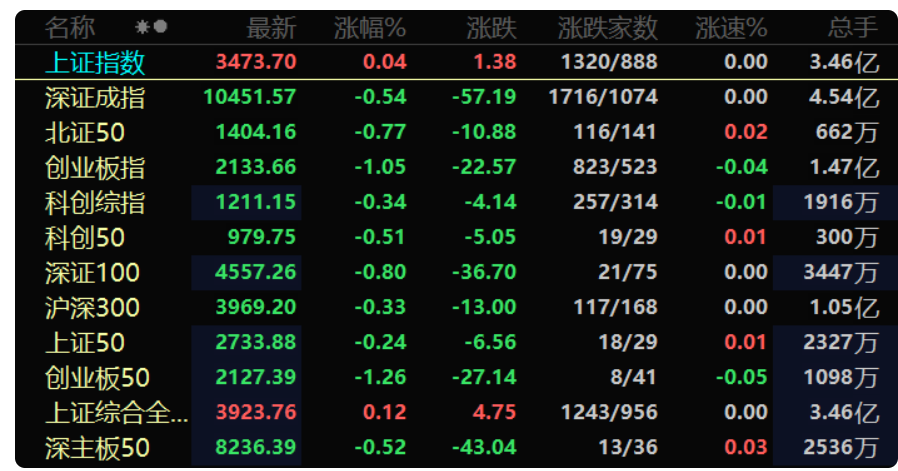898x471 pixels.
Task: Click the 深主板50 price 8236.39
Action: pos(255,447)
